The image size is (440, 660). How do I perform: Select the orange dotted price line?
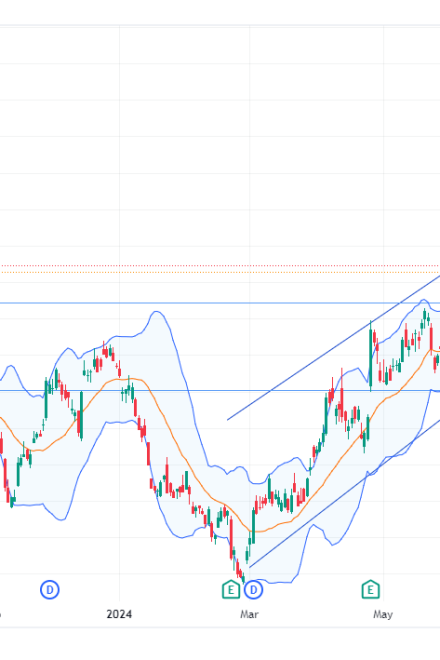pyautogui.click(x=219, y=272)
